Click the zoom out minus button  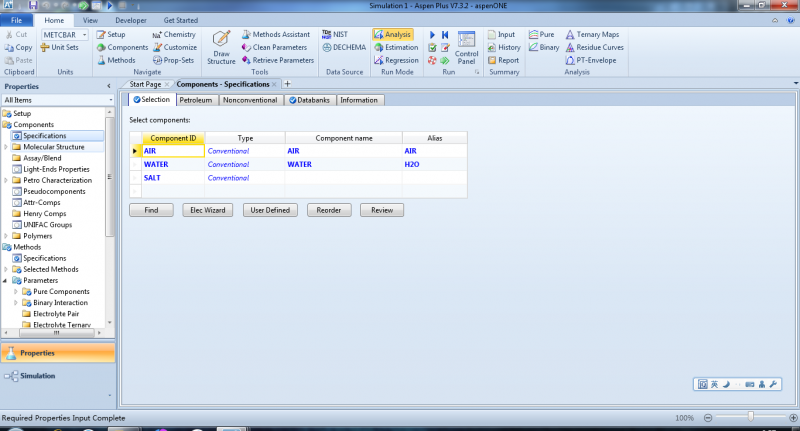(708, 418)
